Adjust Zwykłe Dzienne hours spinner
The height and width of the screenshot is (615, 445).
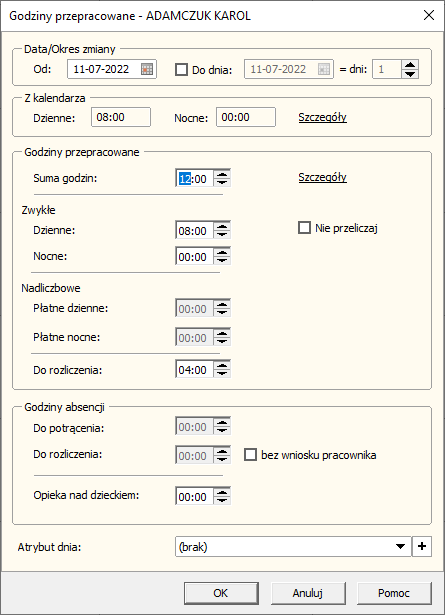pyautogui.click(x=222, y=230)
